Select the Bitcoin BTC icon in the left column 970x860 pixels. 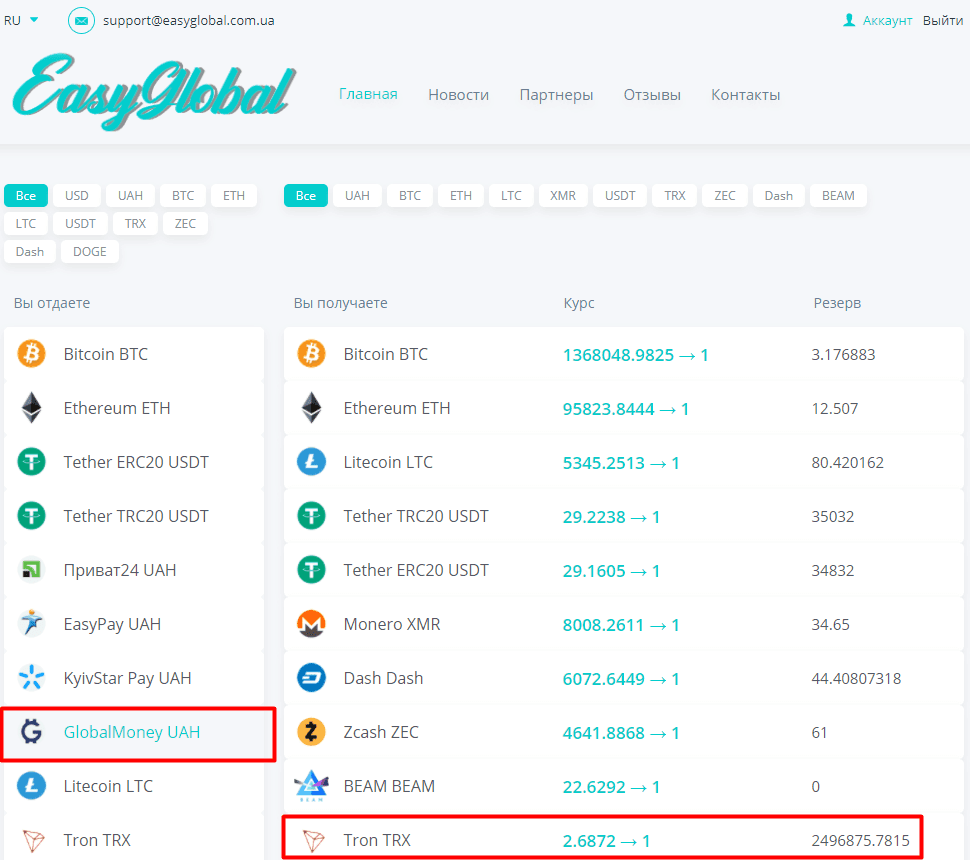pos(31,354)
